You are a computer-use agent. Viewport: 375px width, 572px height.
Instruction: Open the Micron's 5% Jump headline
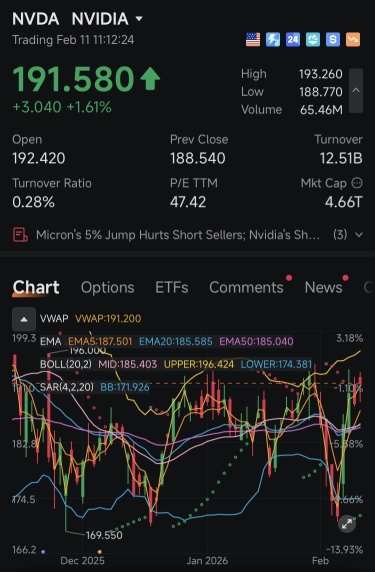coord(178,235)
